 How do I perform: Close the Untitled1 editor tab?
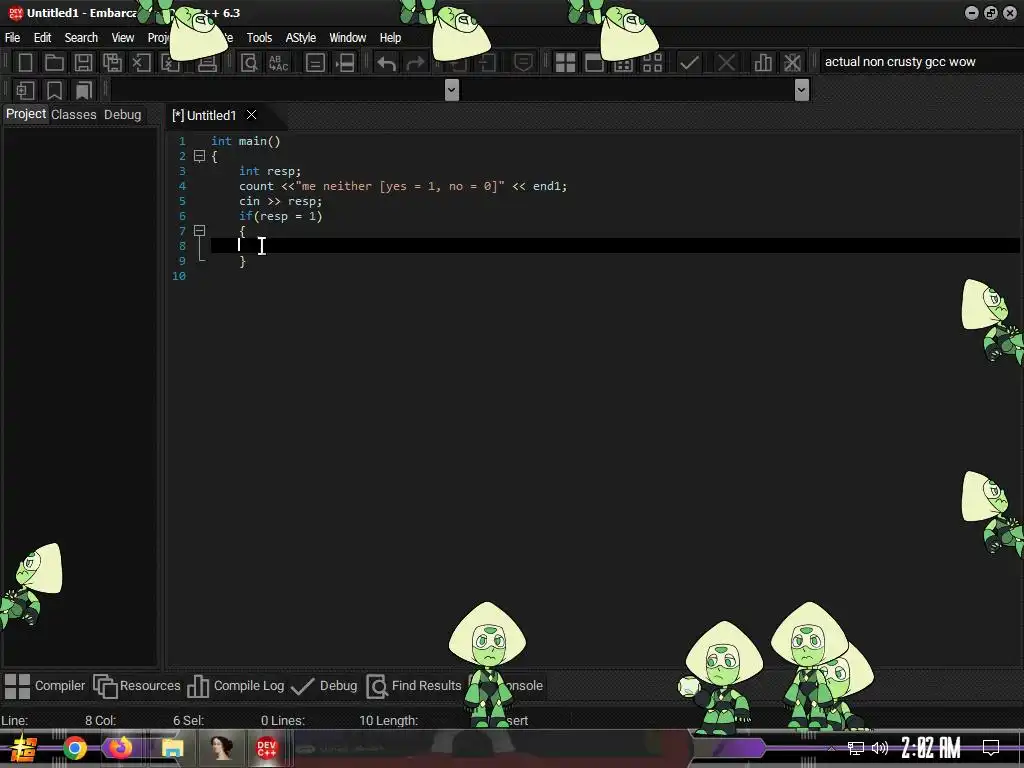tap(251, 115)
